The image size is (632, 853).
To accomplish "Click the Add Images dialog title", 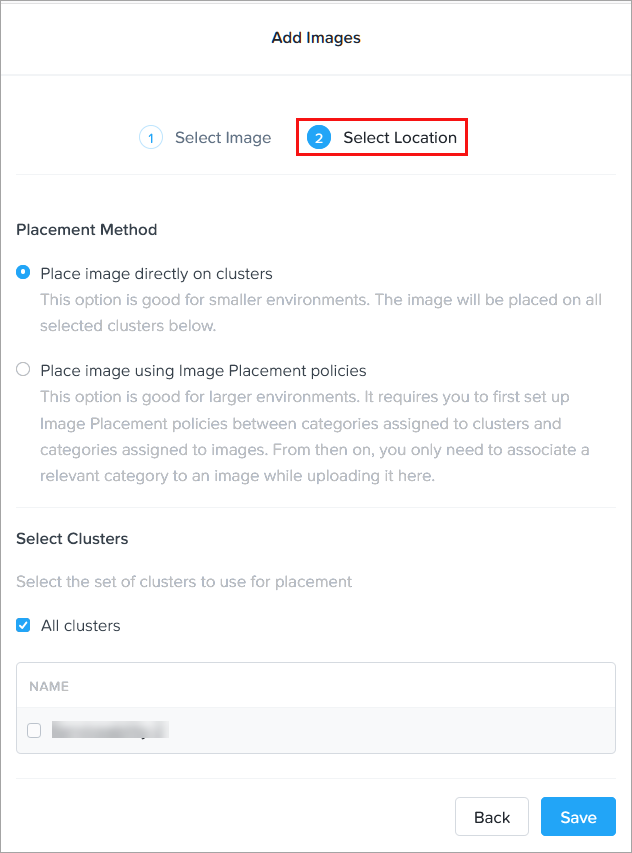I will pyautogui.click(x=316, y=38).
